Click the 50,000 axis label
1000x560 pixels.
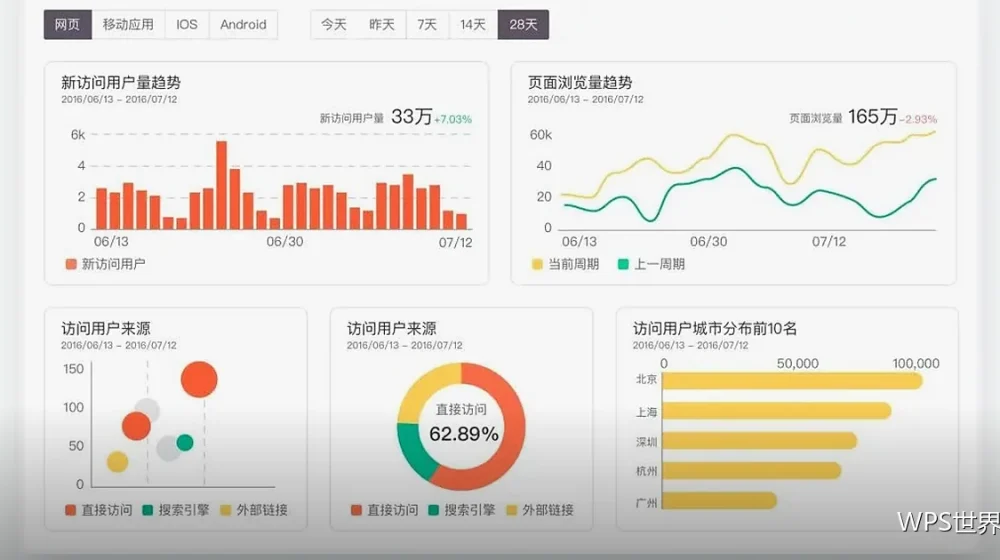(797, 364)
